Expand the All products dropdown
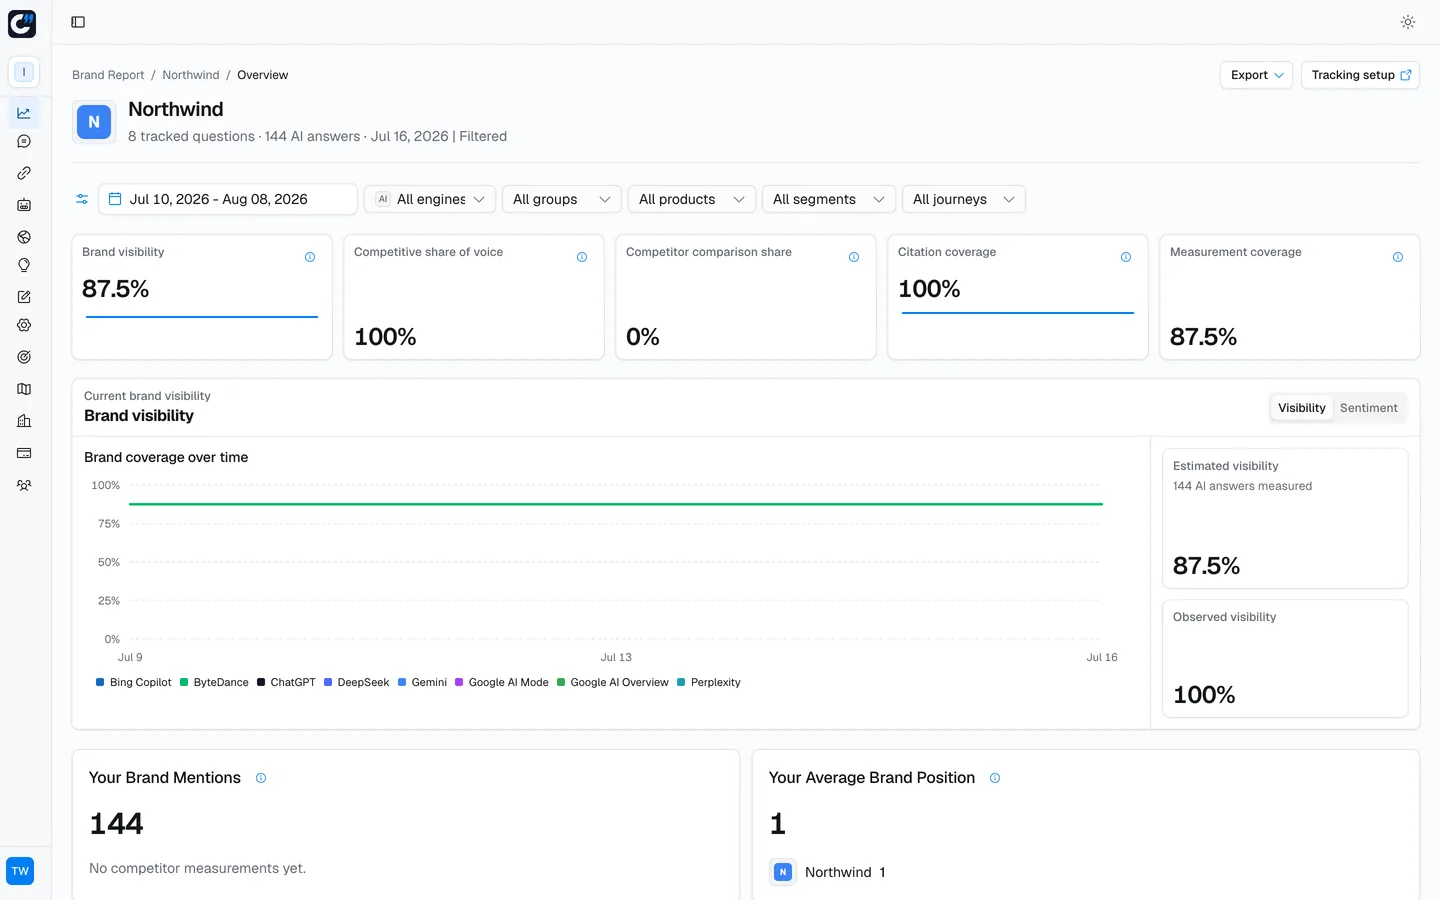The height and width of the screenshot is (900, 1440). [x=692, y=199]
